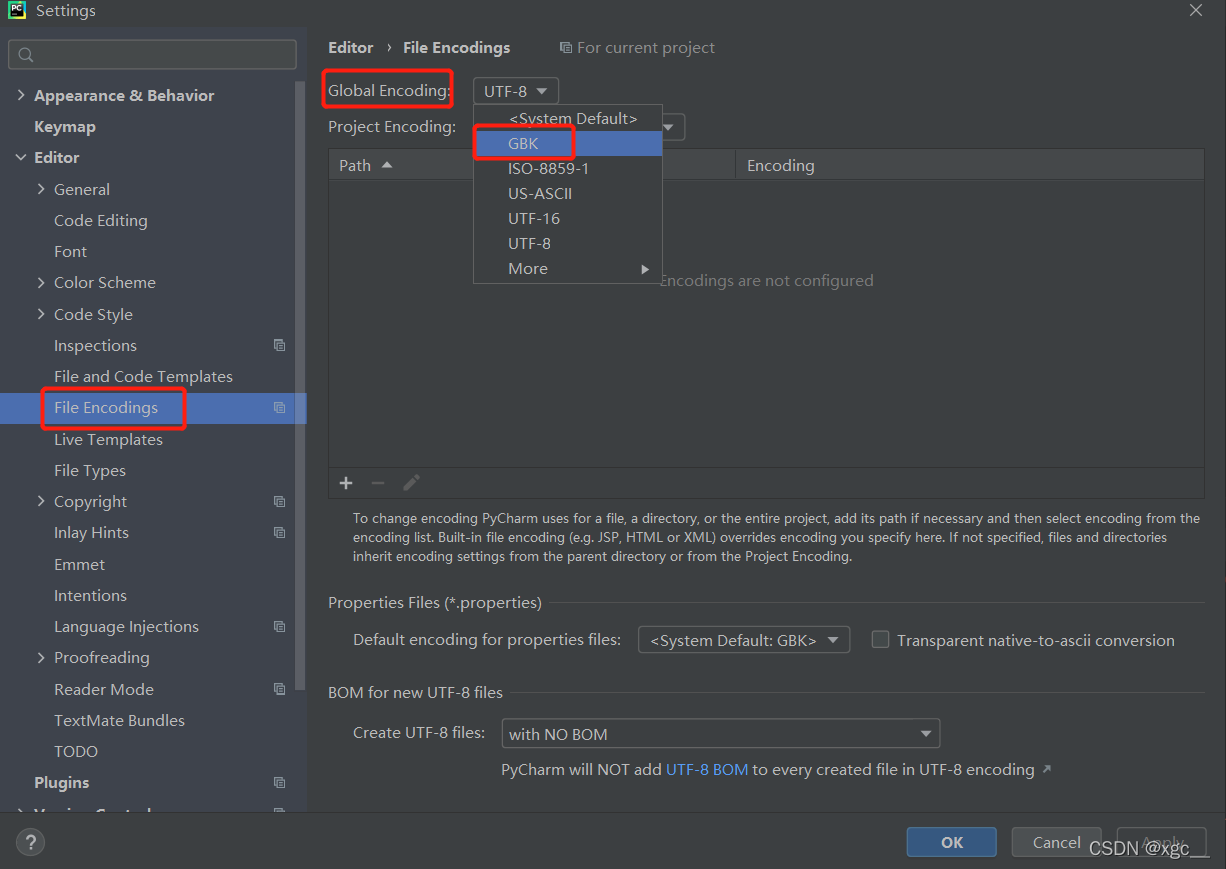Enable Transparent native-to-ascii conversion checkbox

[x=880, y=639]
